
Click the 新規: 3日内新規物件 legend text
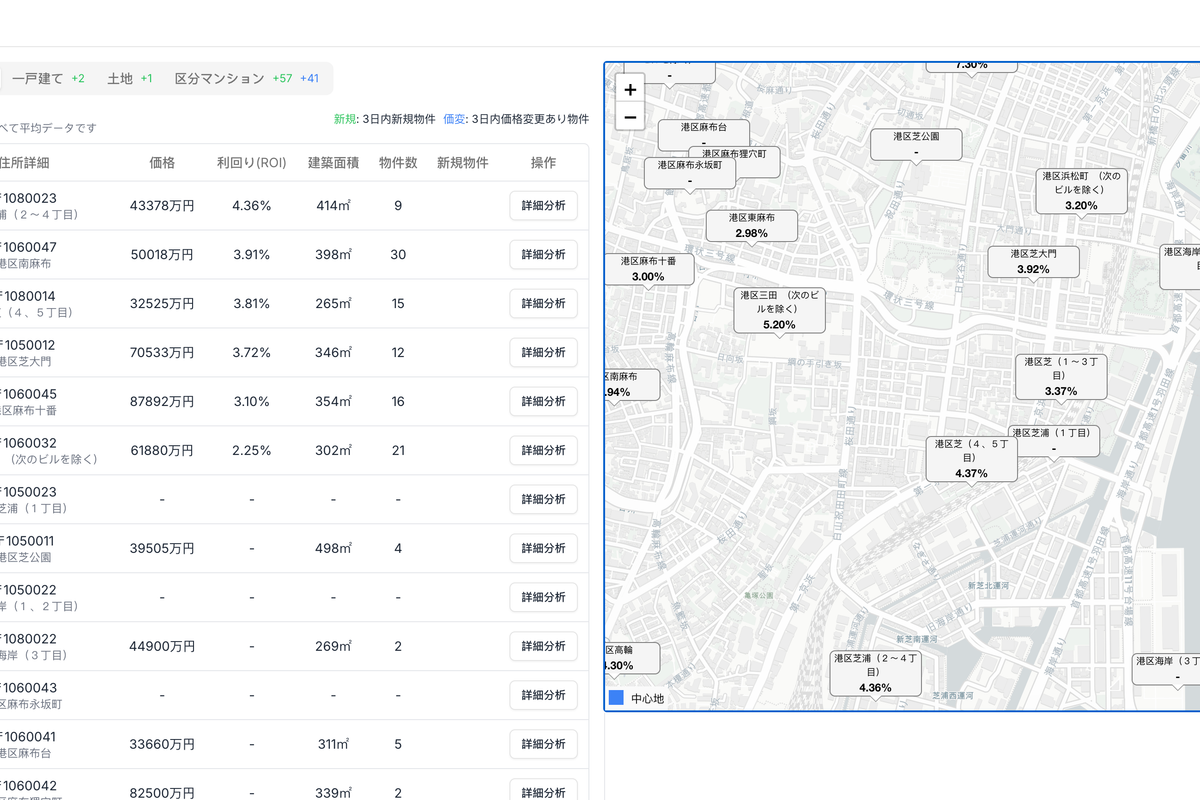384,118
